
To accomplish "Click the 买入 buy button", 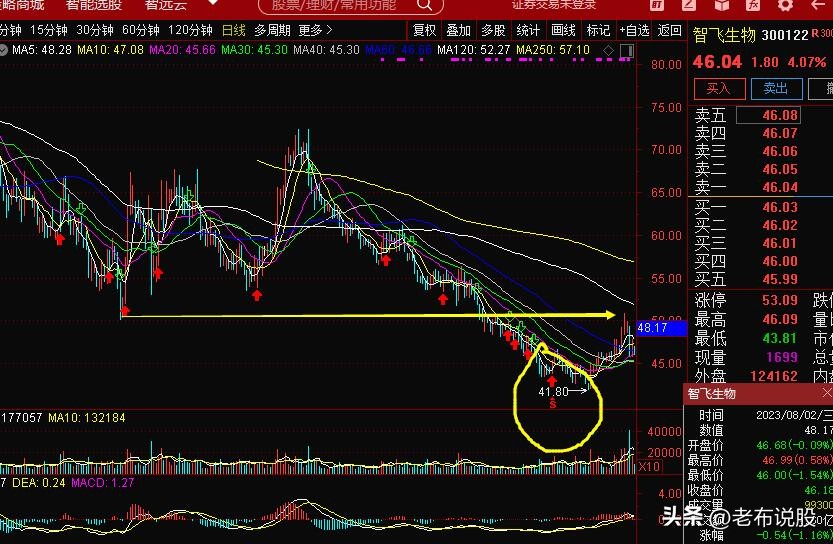I will pos(719,89).
